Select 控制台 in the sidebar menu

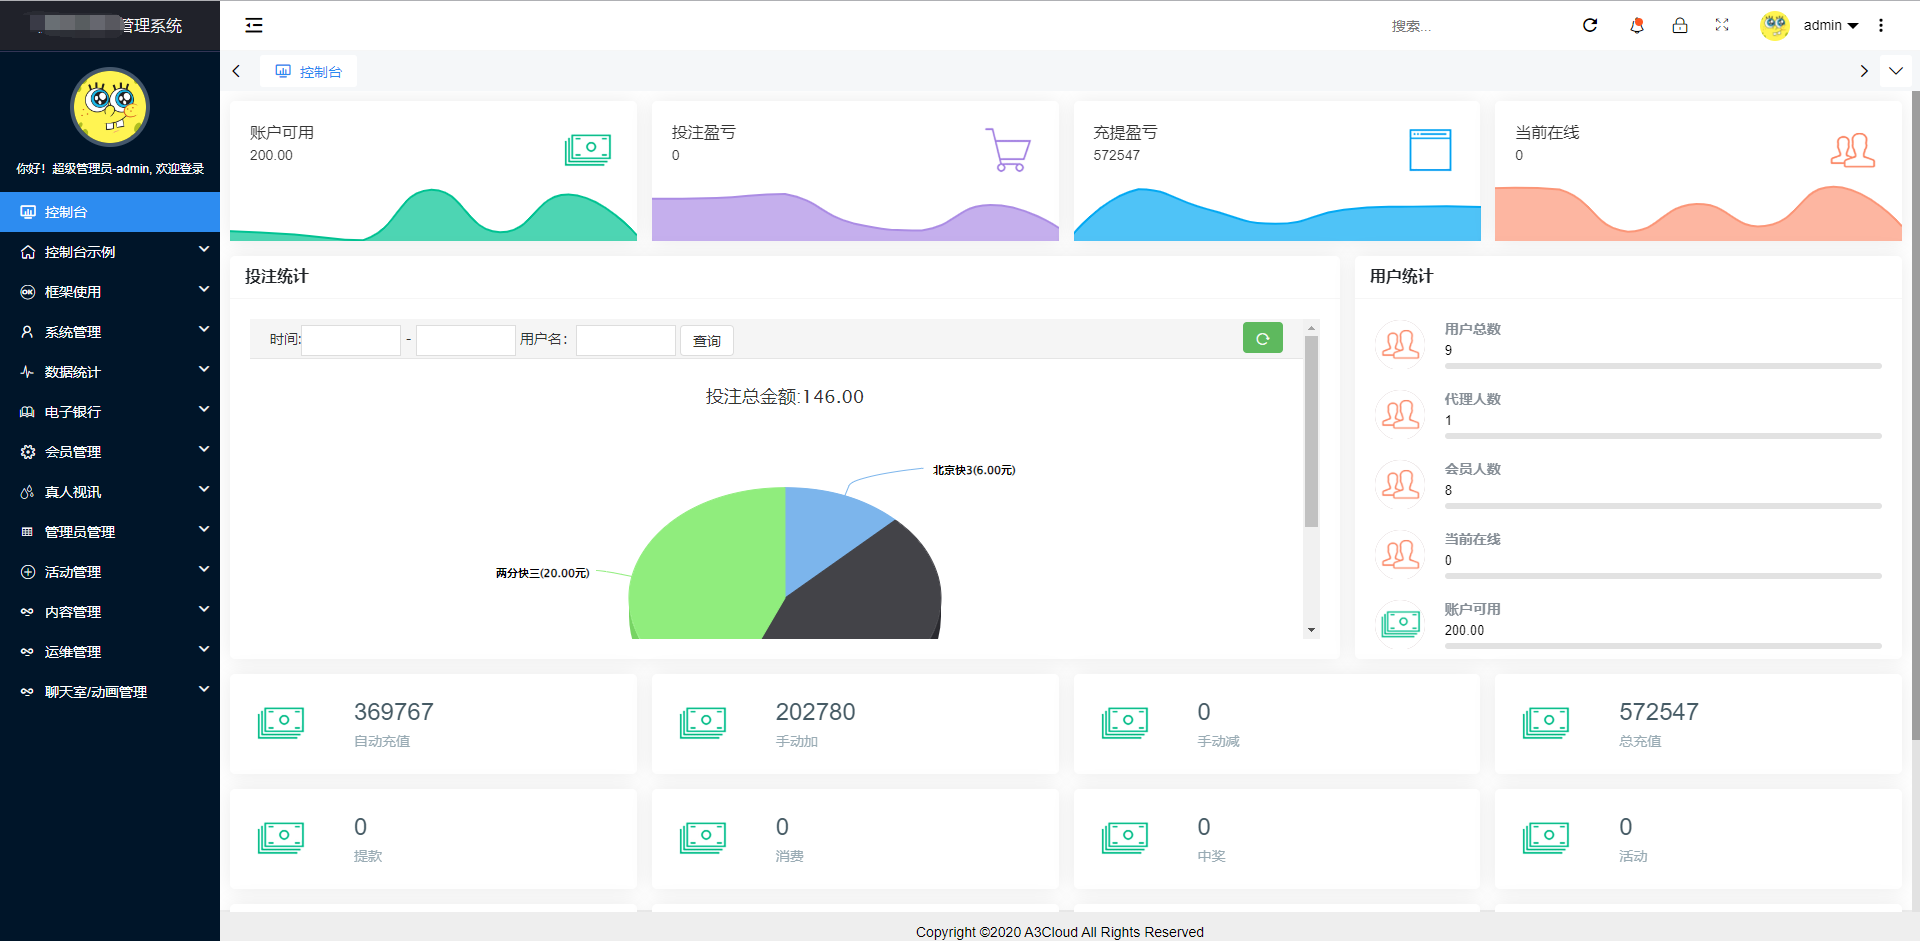[110, 212]
